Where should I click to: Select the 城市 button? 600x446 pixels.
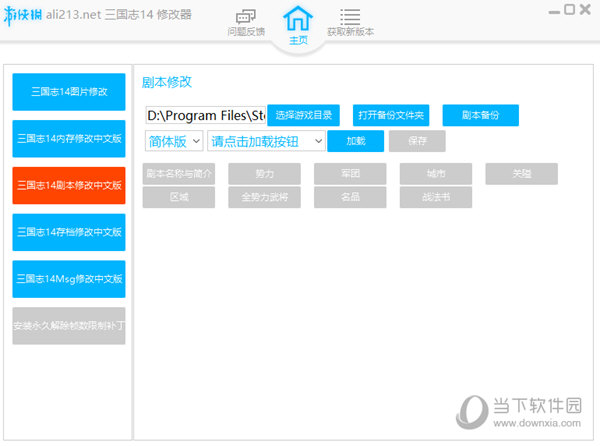(x=436, y=174)
